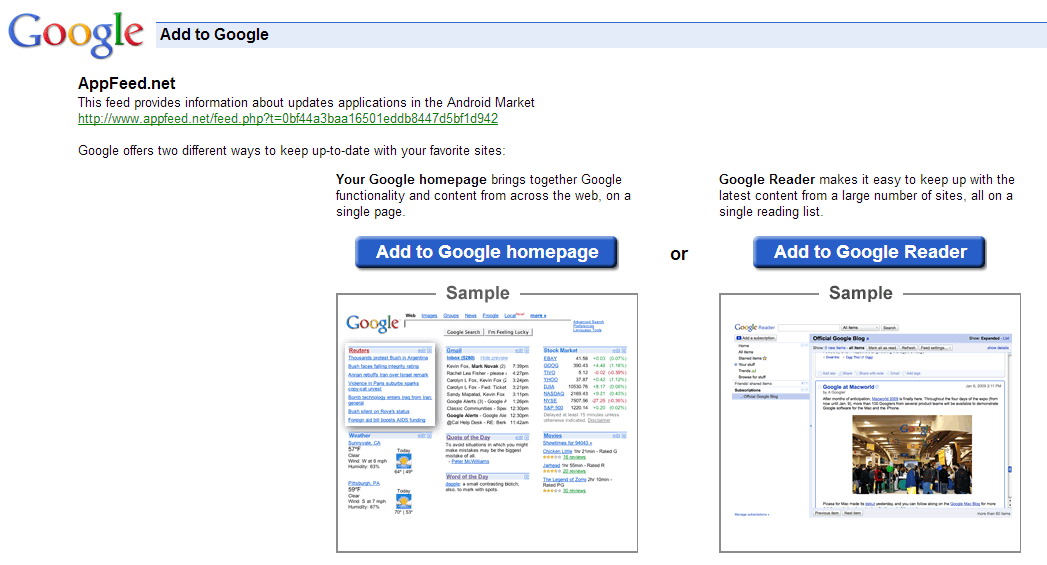Click the Google Search button in the sample
This screenshot has width=1047, height=565.
[x=463, y=332]
